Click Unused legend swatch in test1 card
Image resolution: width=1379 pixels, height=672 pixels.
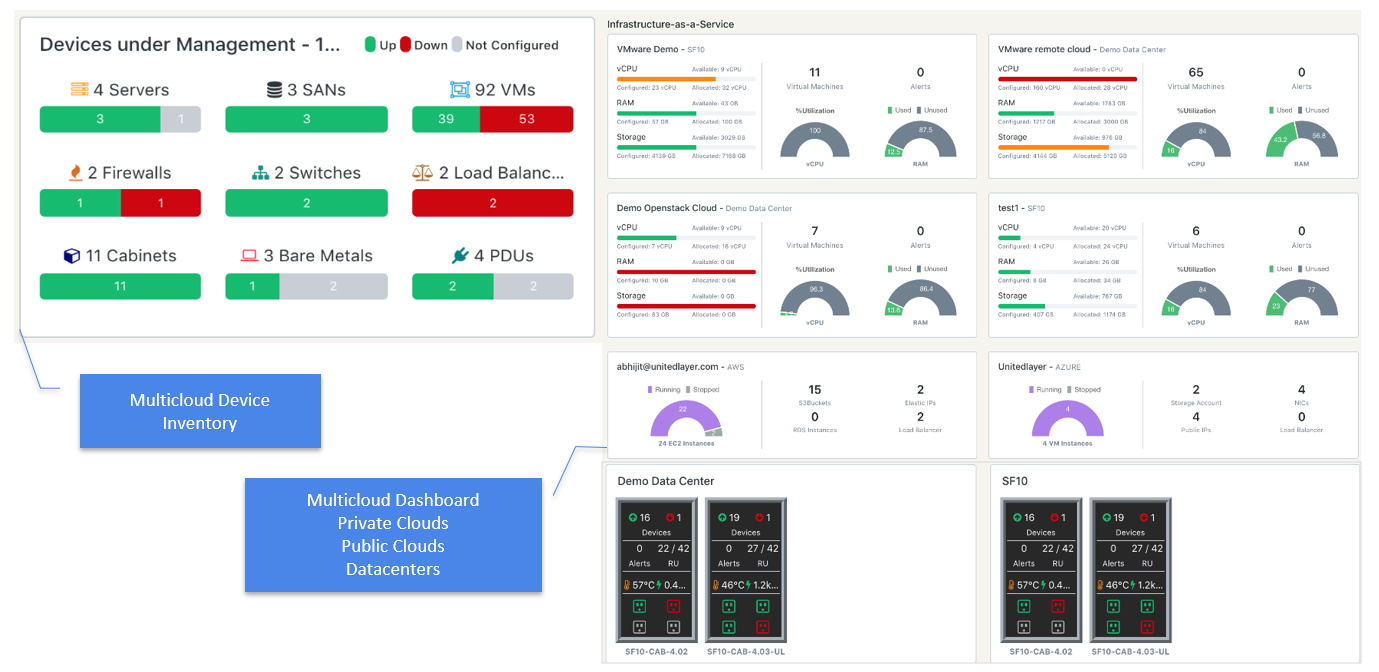pyautogui.click(x=1300, y=269)
